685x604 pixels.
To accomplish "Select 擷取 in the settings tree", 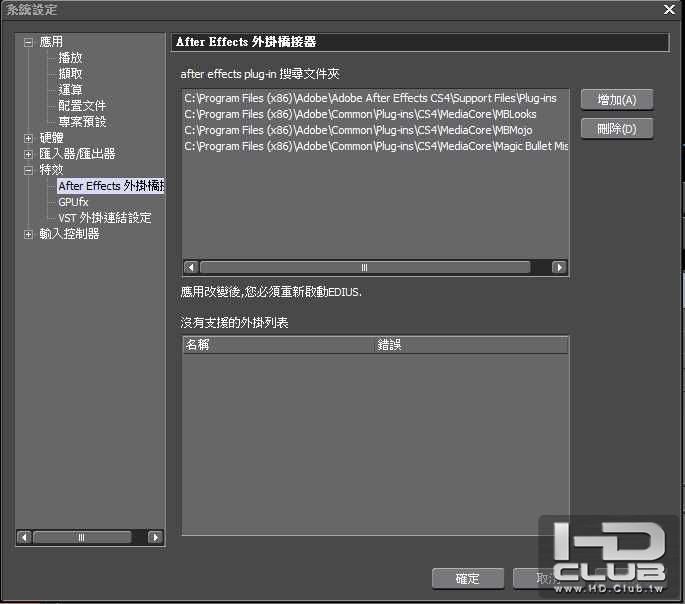I will (70, 74).
